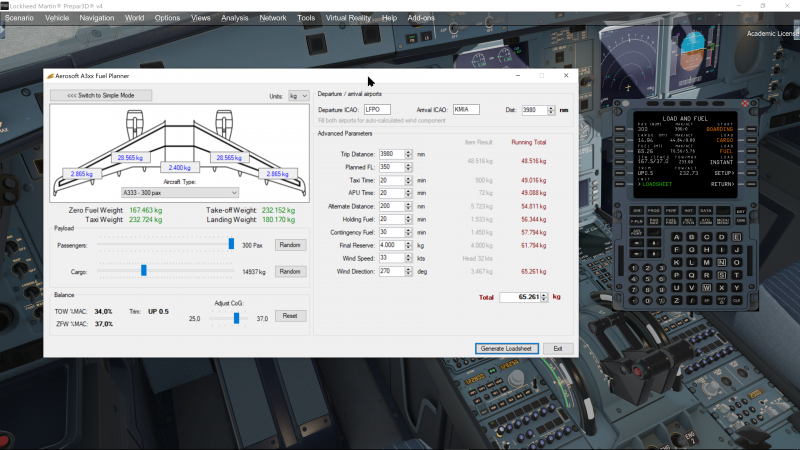The width and height of the screenshot is (800, 450).
Task: Click left line select key beside LOADSHEET
Action: tap(620, 184)
